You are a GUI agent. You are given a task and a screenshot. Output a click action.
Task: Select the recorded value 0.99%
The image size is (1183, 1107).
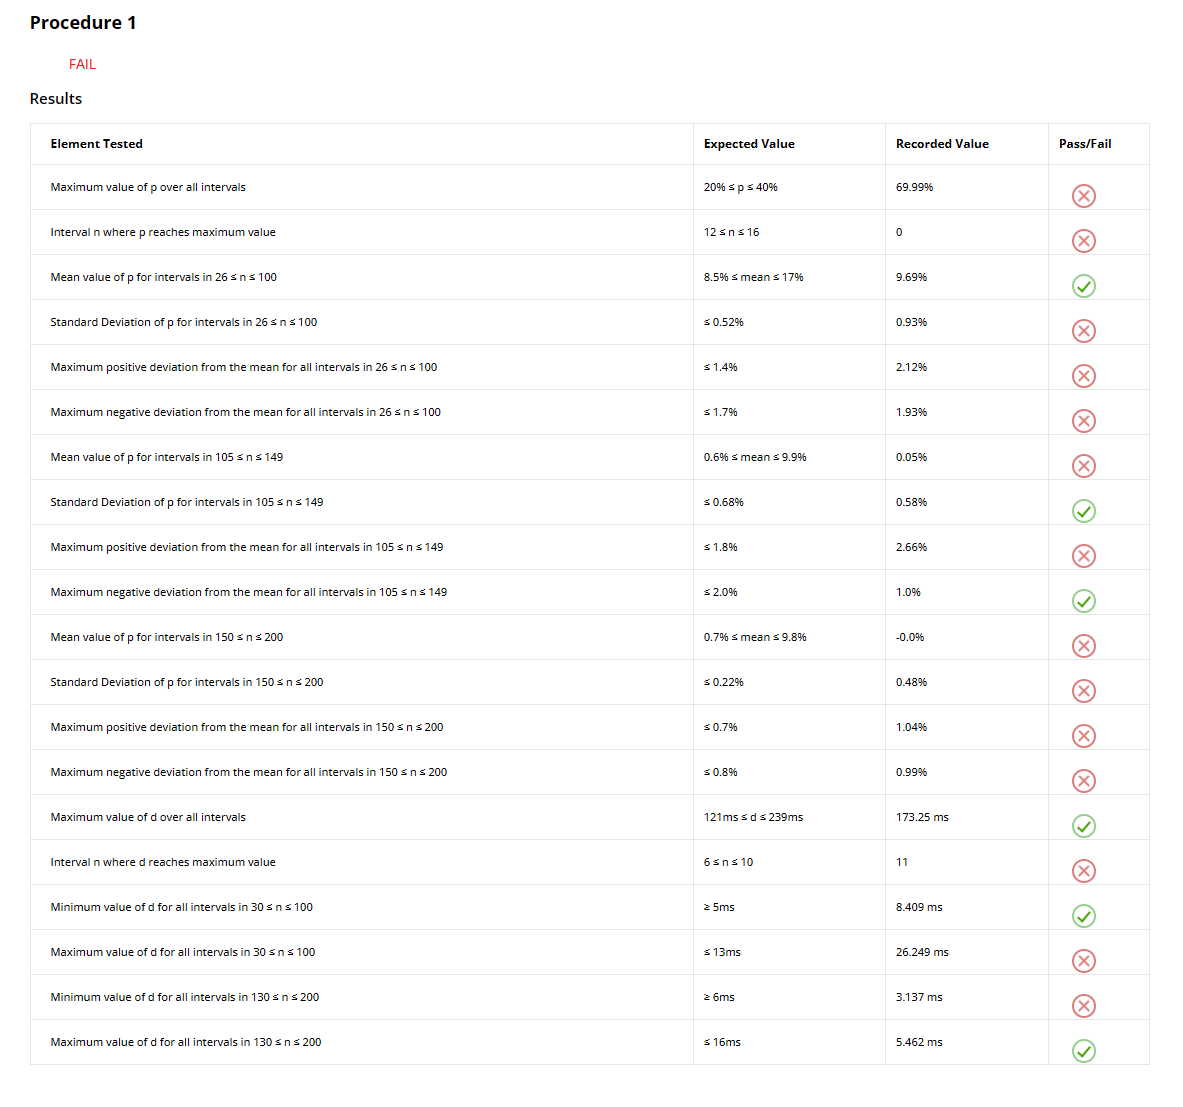(911, 772)
